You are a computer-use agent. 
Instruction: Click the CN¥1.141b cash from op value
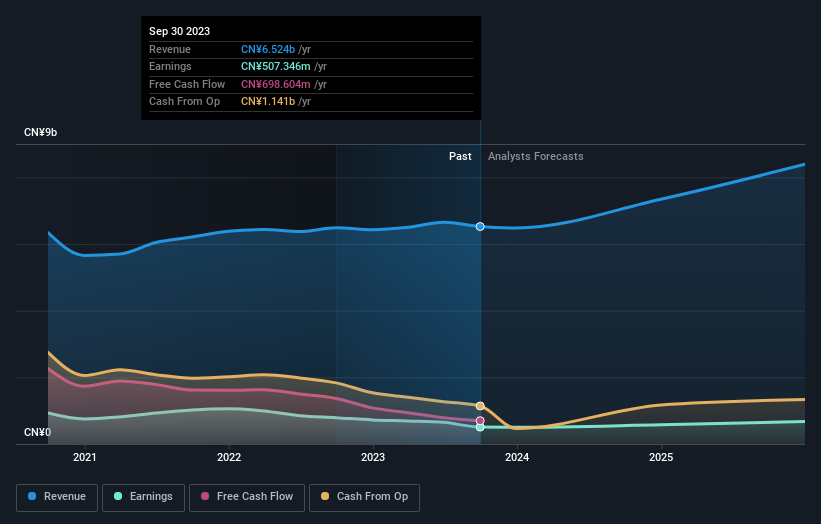coord(268,102)
